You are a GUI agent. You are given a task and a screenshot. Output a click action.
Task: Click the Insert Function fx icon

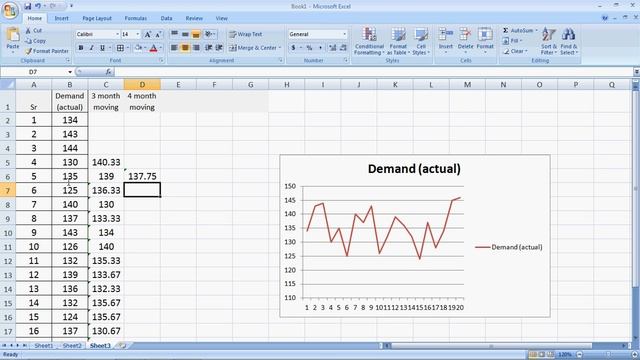coord(108,72)
